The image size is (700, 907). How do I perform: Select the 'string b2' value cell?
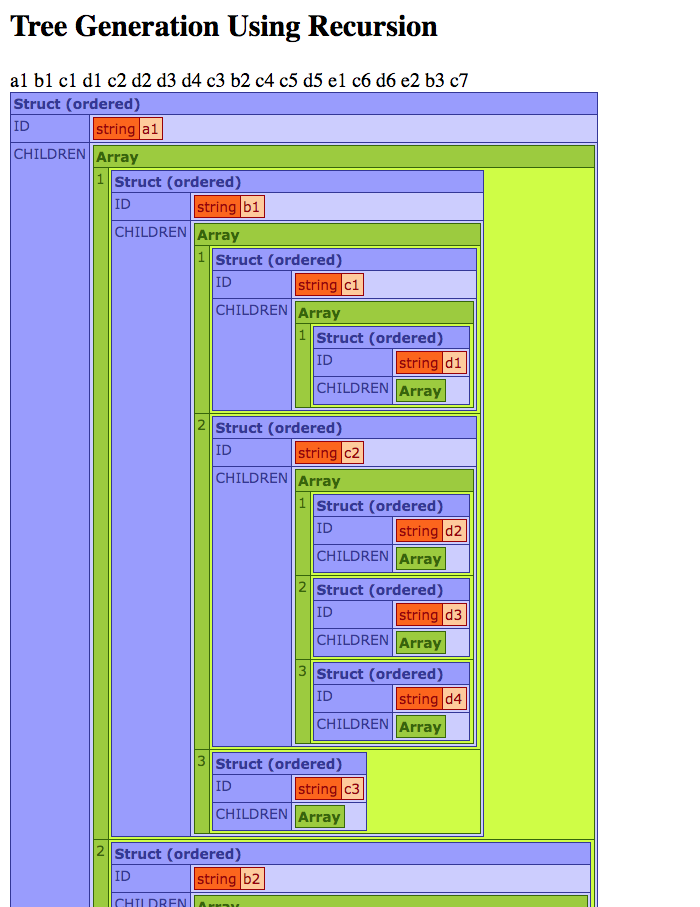(x=229, y=878)
